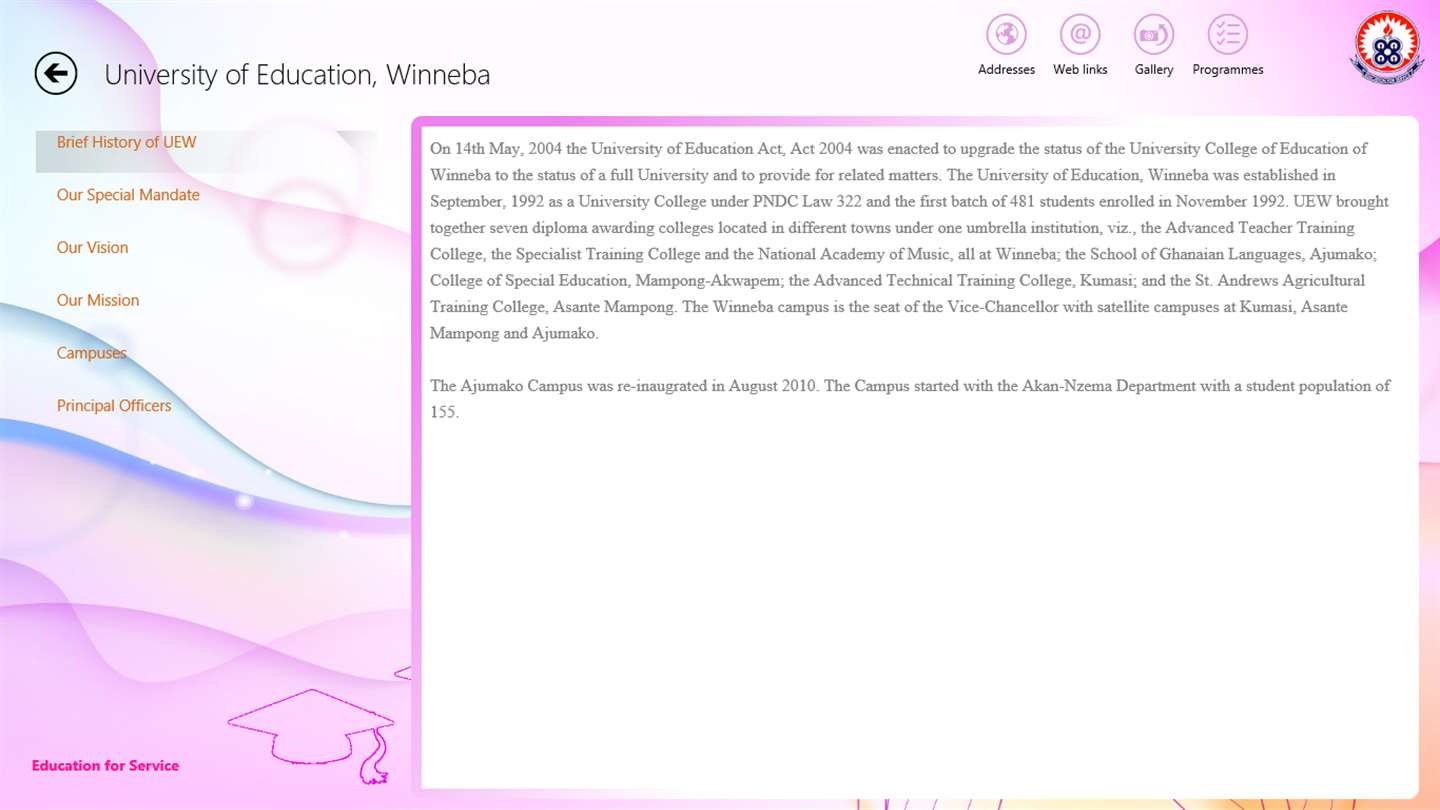This screenshot has width=1440, height=810.
Task: Click the paragraph beginning 'On 14th May, 2004'
Action: [911, 241]
